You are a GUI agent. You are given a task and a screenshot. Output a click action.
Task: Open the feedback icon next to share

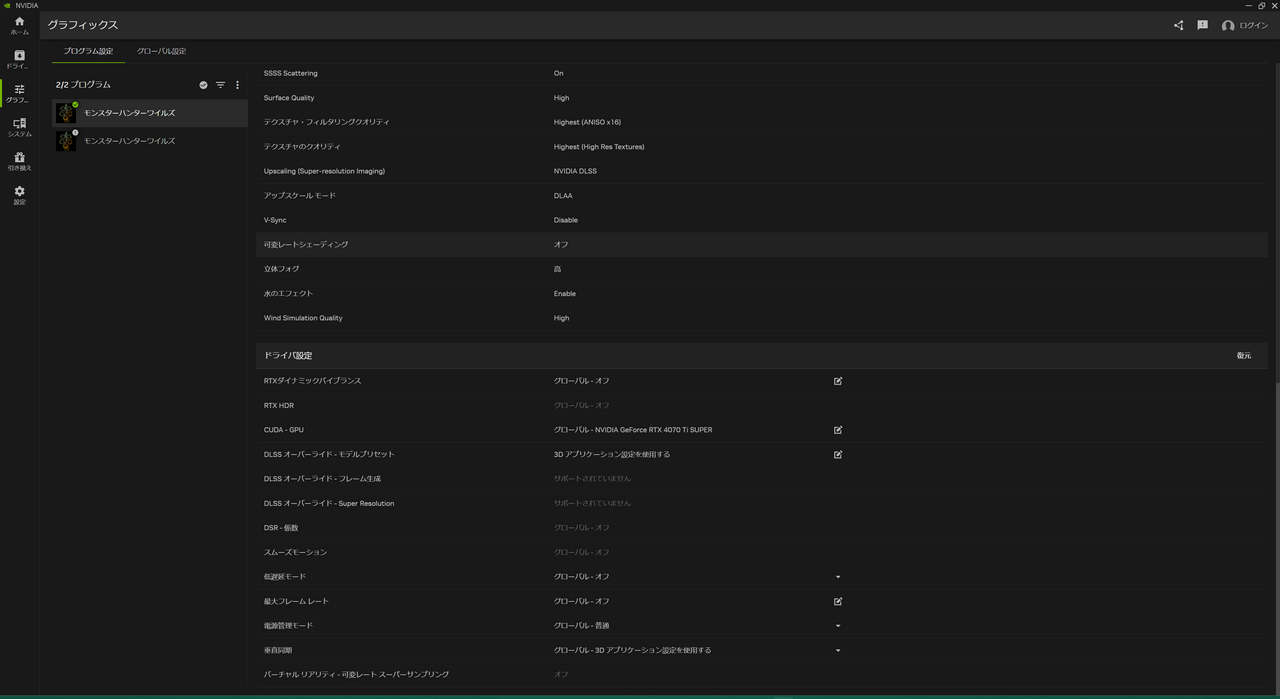(1202, 25)
